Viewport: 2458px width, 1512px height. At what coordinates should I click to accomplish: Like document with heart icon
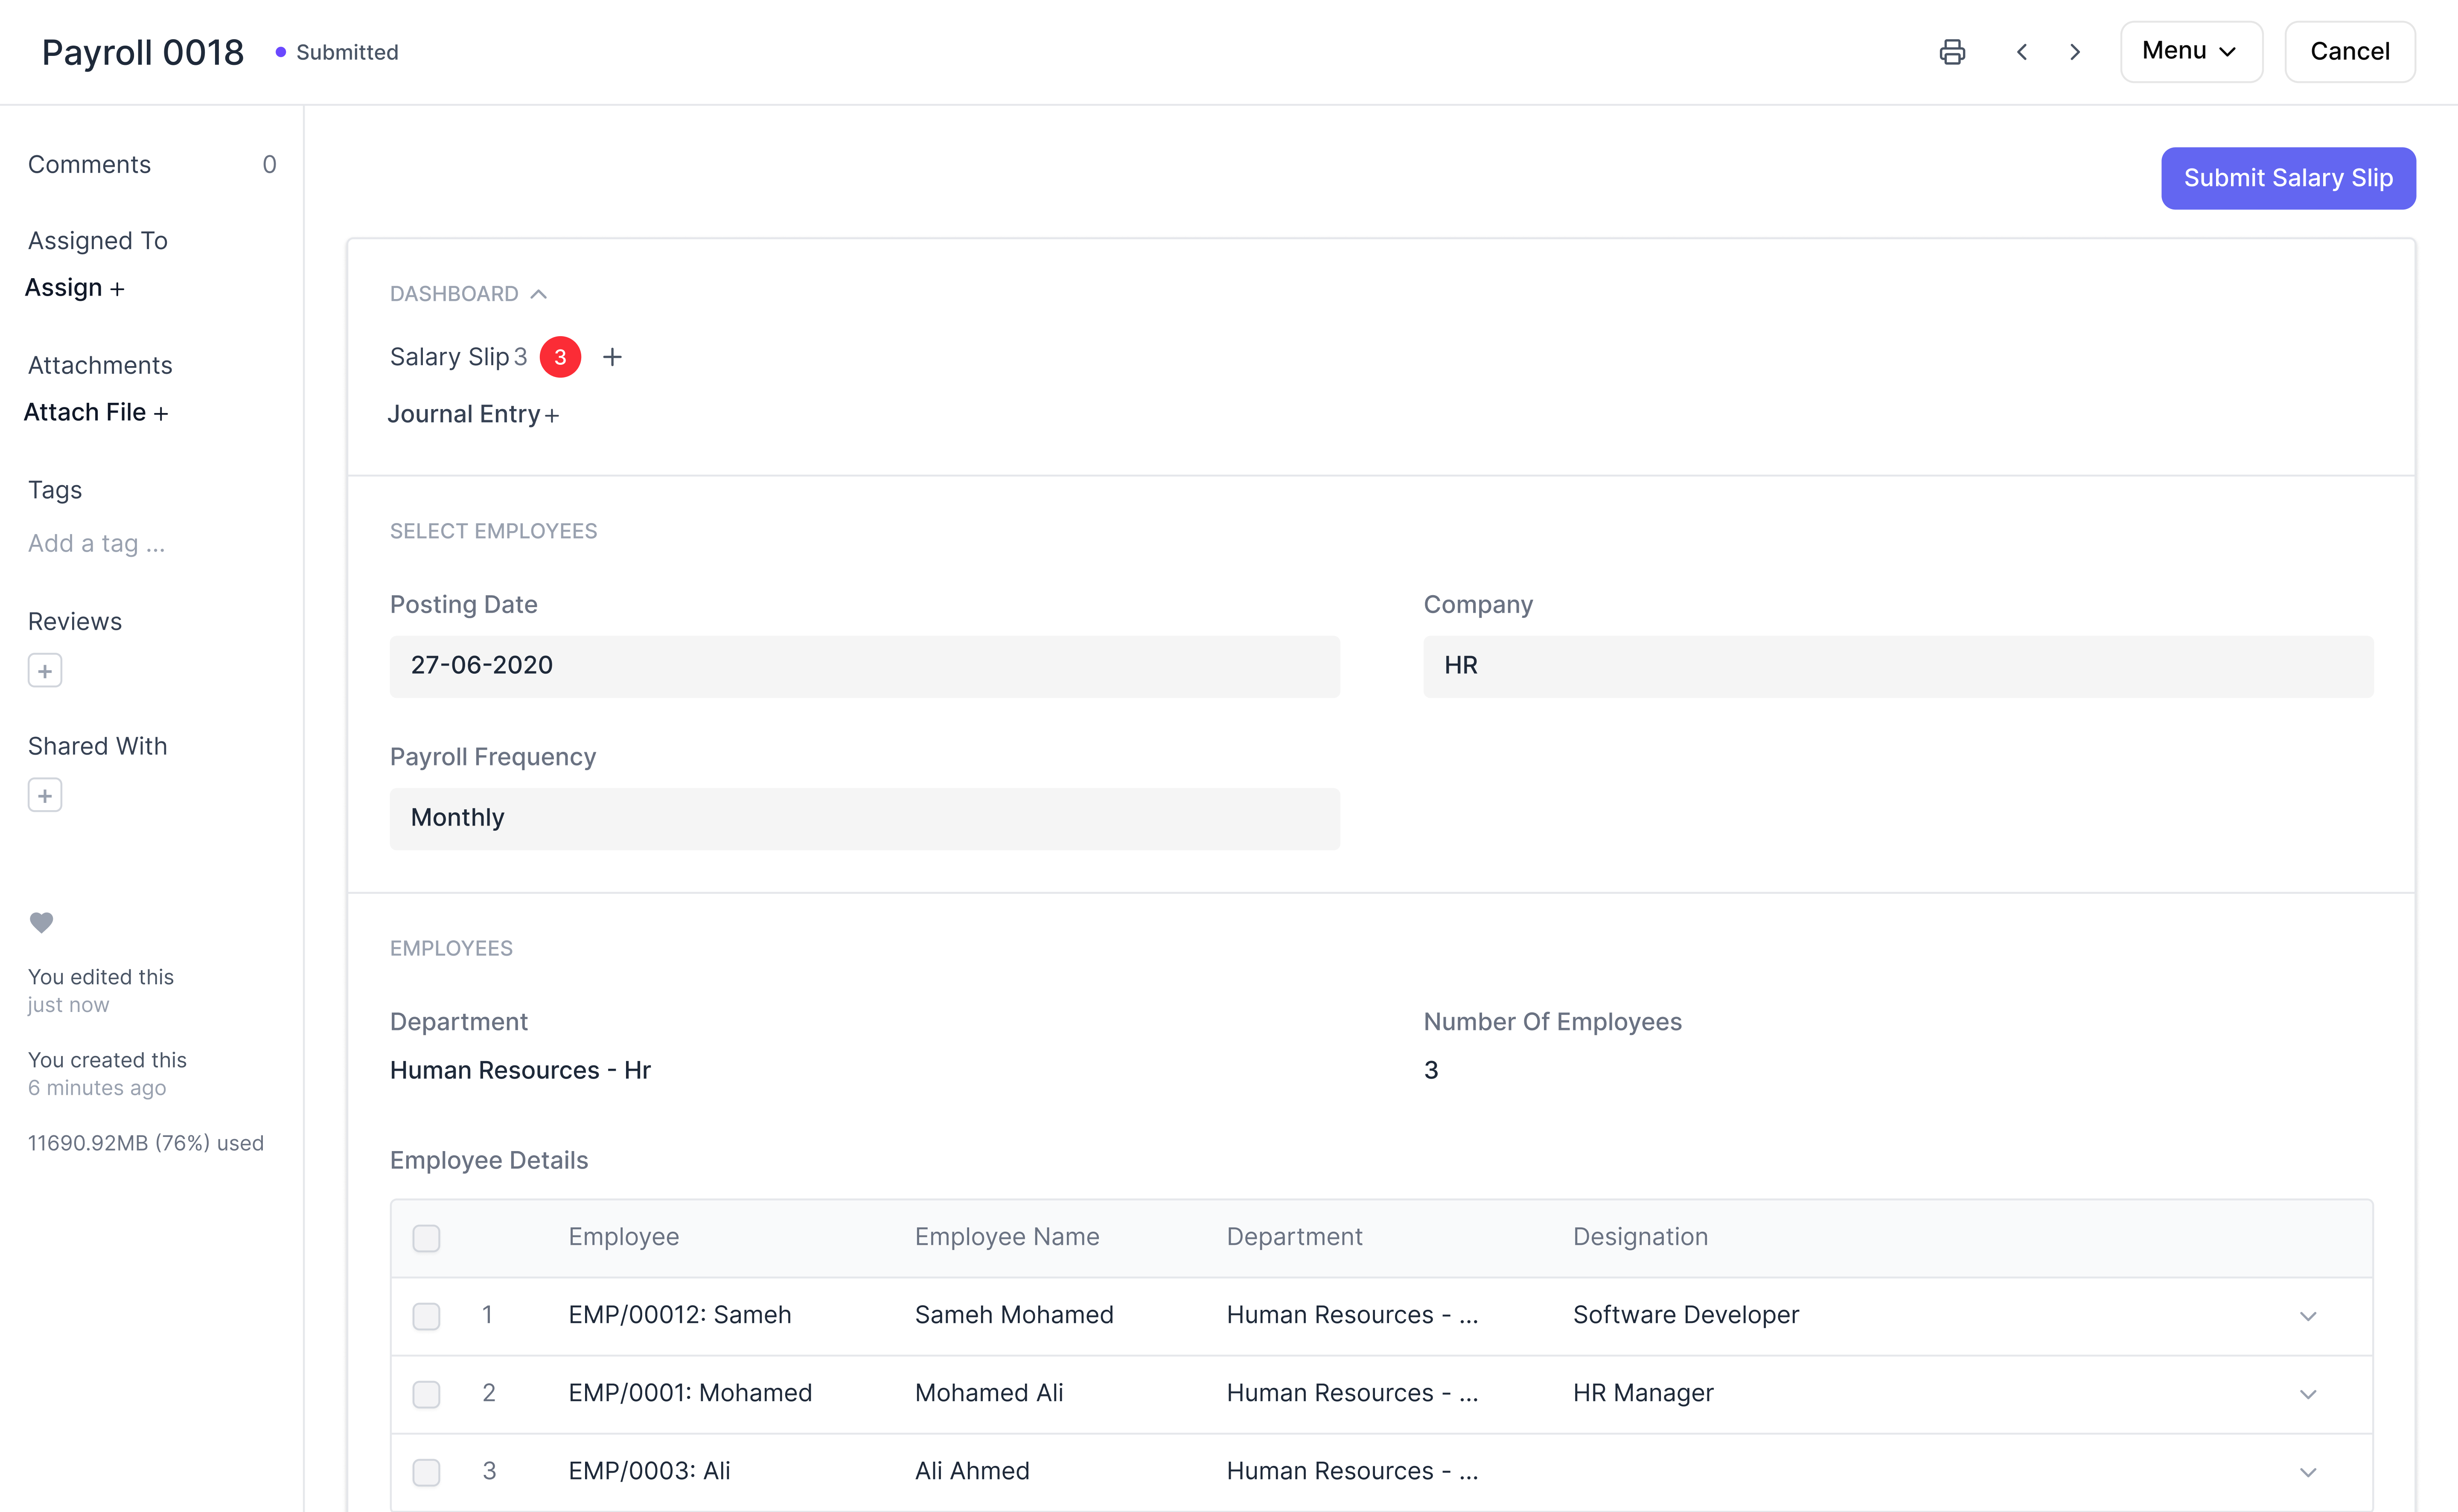[x=41, y=922]
